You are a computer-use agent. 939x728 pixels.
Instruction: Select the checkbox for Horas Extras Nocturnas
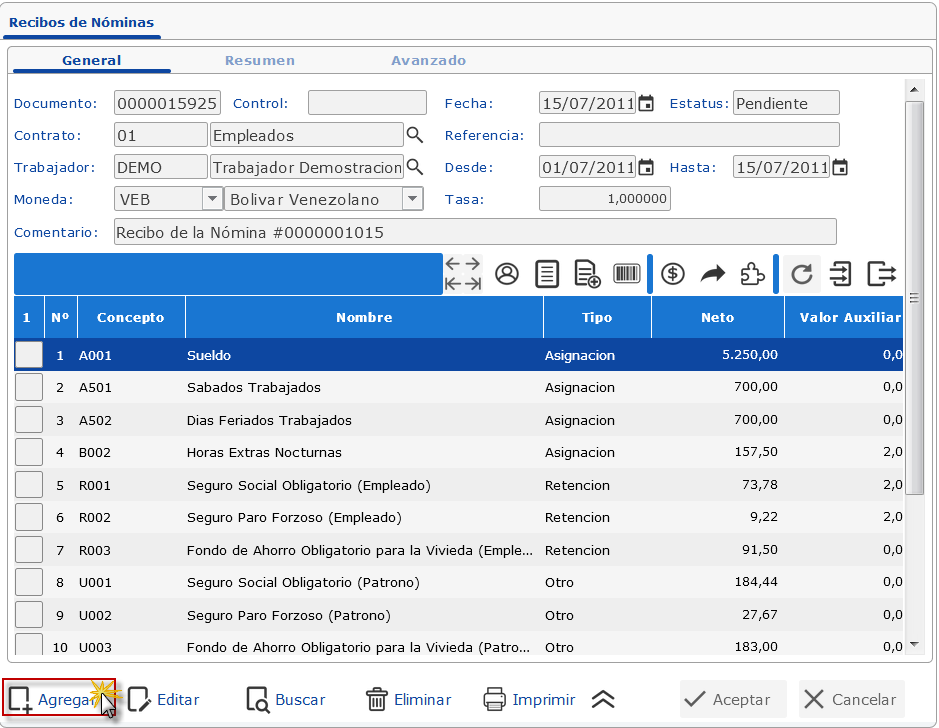click(29, 452)
